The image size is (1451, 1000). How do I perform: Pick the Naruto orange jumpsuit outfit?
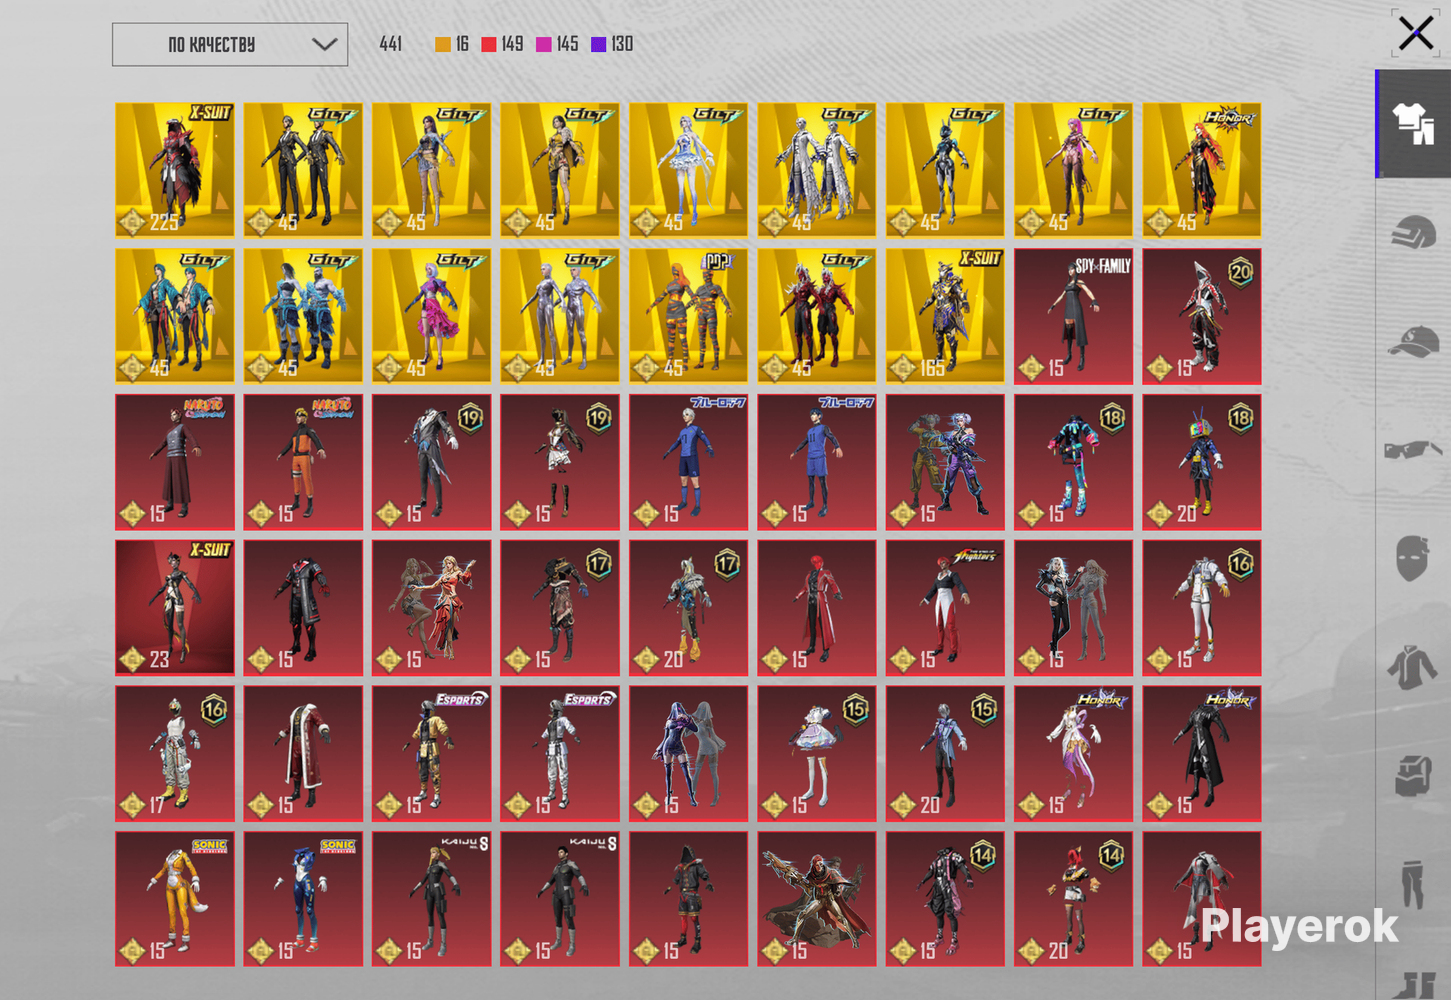pos(303,462)
